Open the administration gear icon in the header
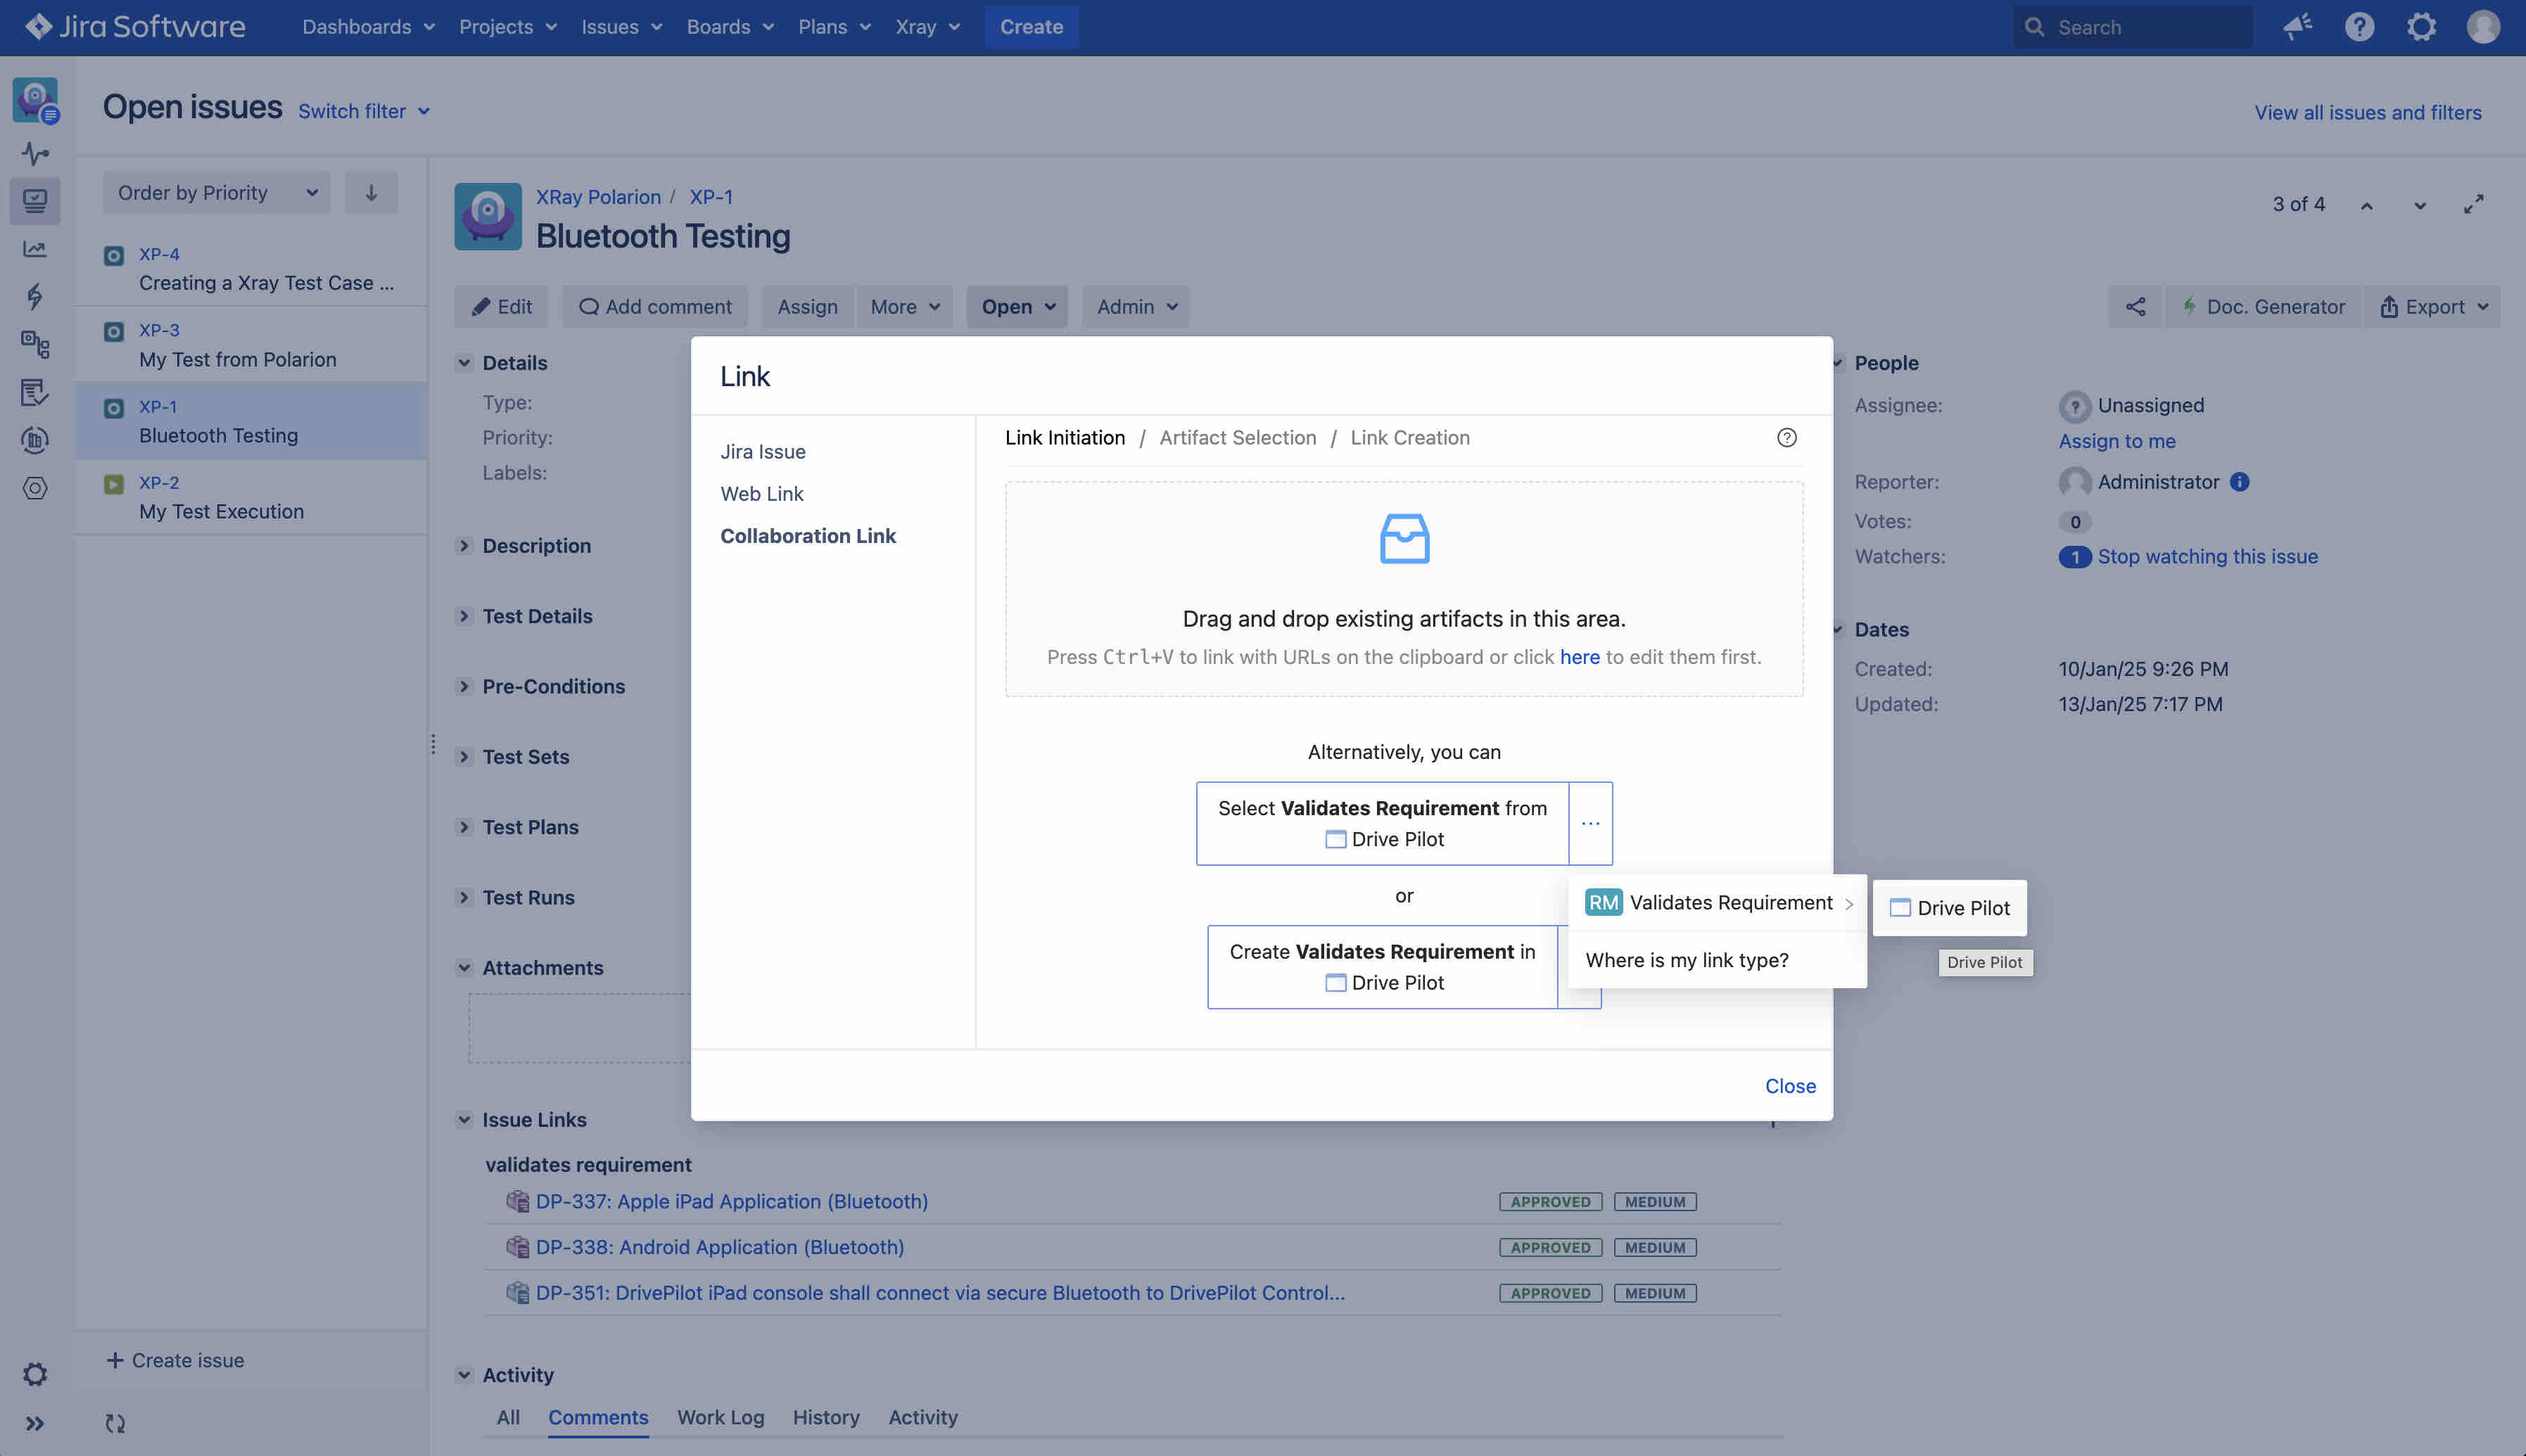Screen dimensions: 2526x1456 [2421, 27]
